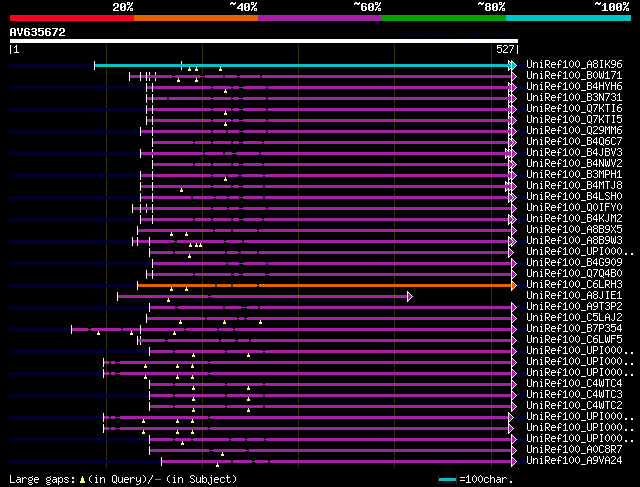
Task: Select the UniRef100_B7P354 label
Action: (x=574, y=329)
